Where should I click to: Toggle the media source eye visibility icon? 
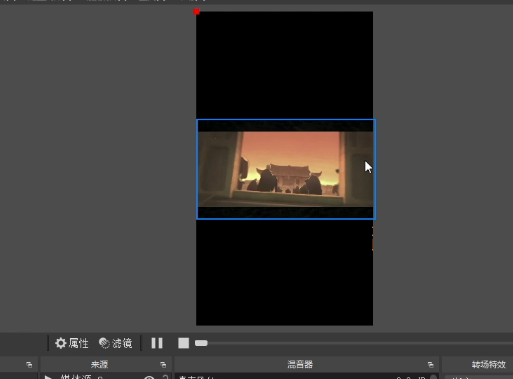pyautogui.click(x=149, y=377)
